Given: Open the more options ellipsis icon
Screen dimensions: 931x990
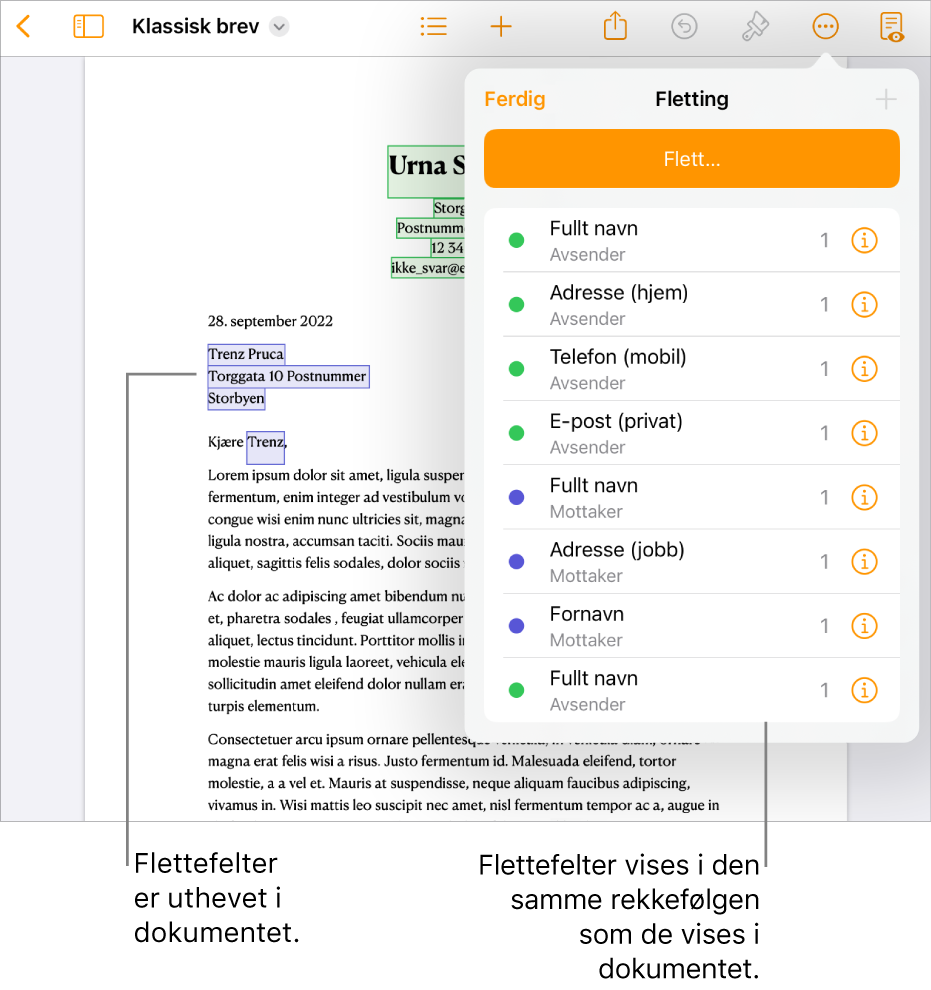Looking at the screenshot, I should click(826, 27).
